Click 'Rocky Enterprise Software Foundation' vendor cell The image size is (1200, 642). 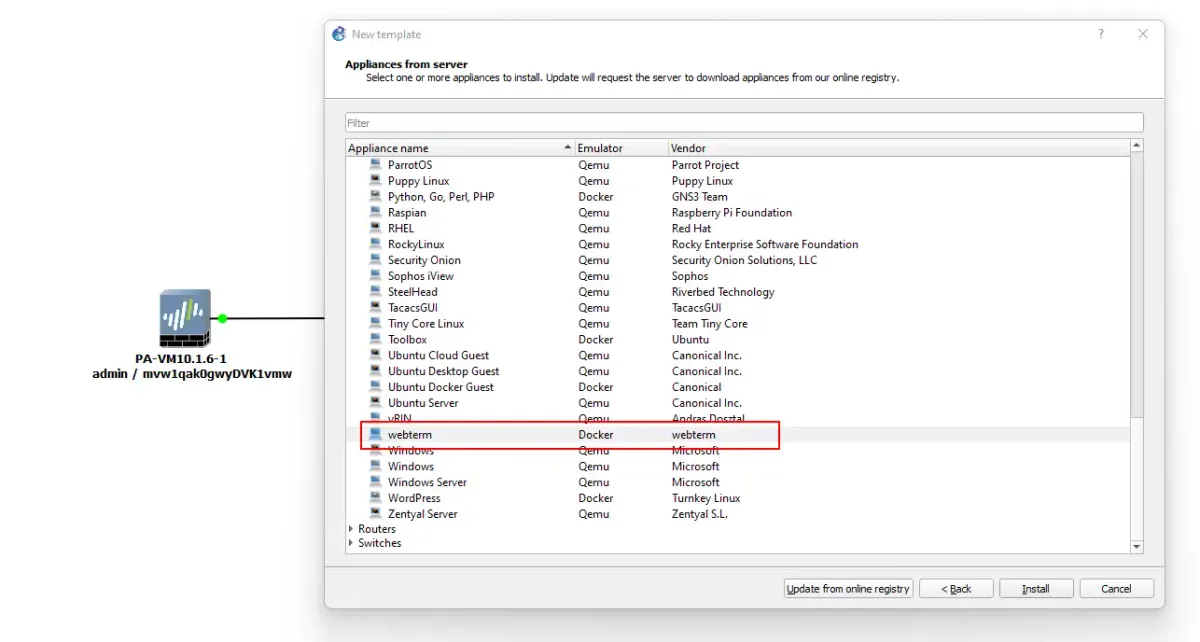[x=765, y=244]
